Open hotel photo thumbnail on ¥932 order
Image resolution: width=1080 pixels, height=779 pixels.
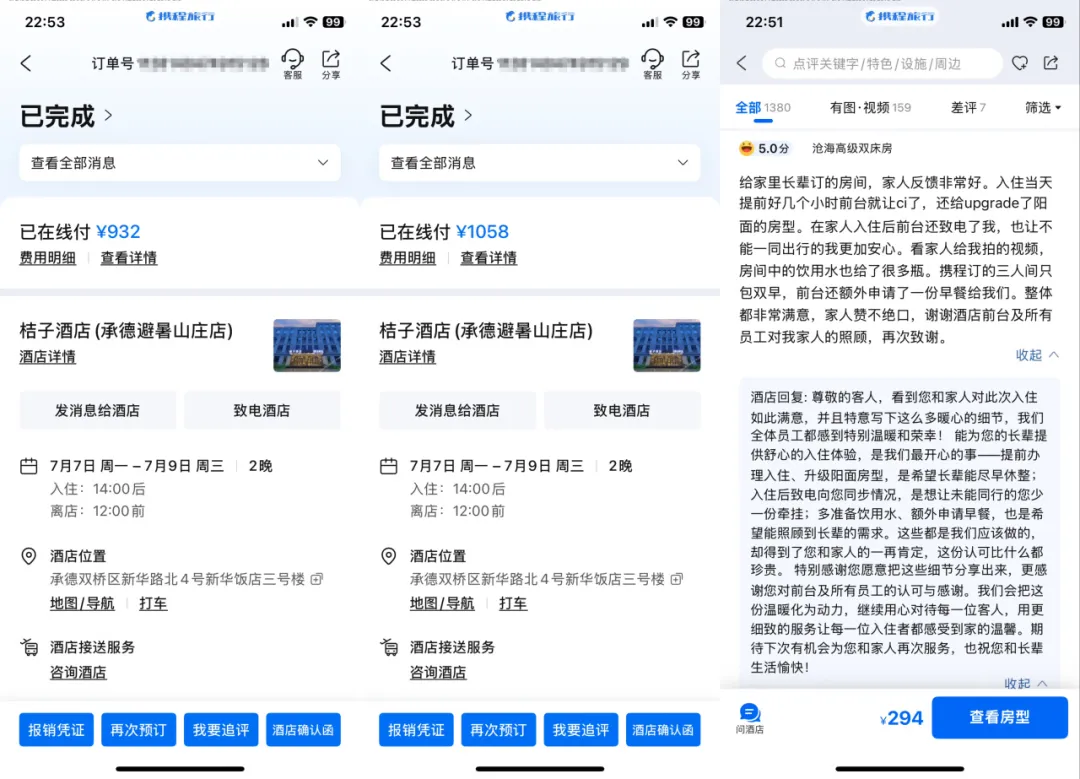pos(307,345)
